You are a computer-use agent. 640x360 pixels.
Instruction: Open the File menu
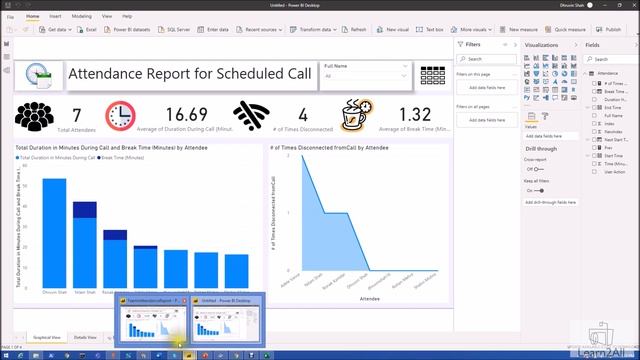pyautogui.click(x=10, y=17)
